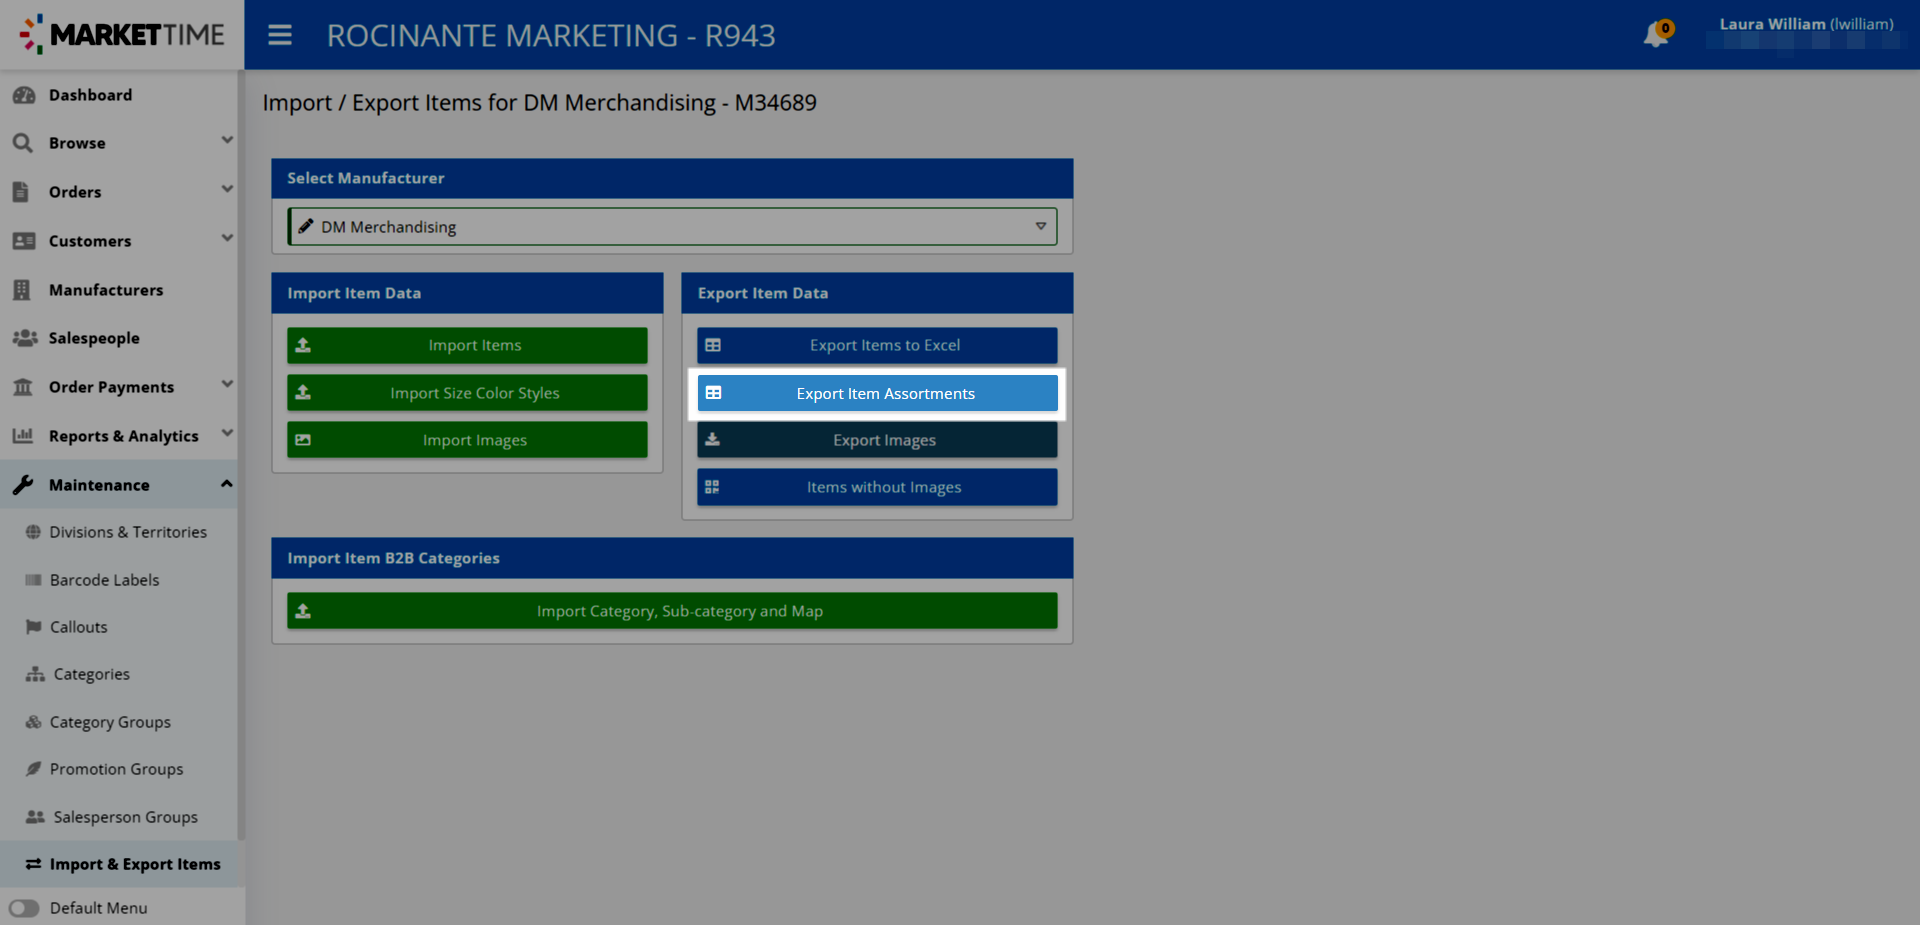This screenshot has height=925, width=1920.
Task: Expand the Browse menu chevron
Action: [227, 141]
